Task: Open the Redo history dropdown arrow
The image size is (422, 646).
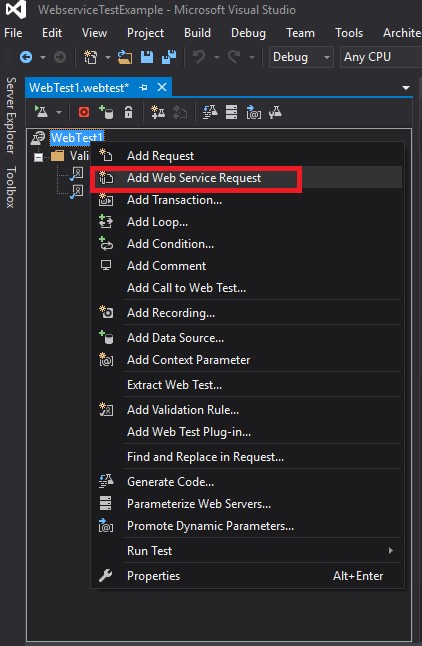Action: [251, 57]
